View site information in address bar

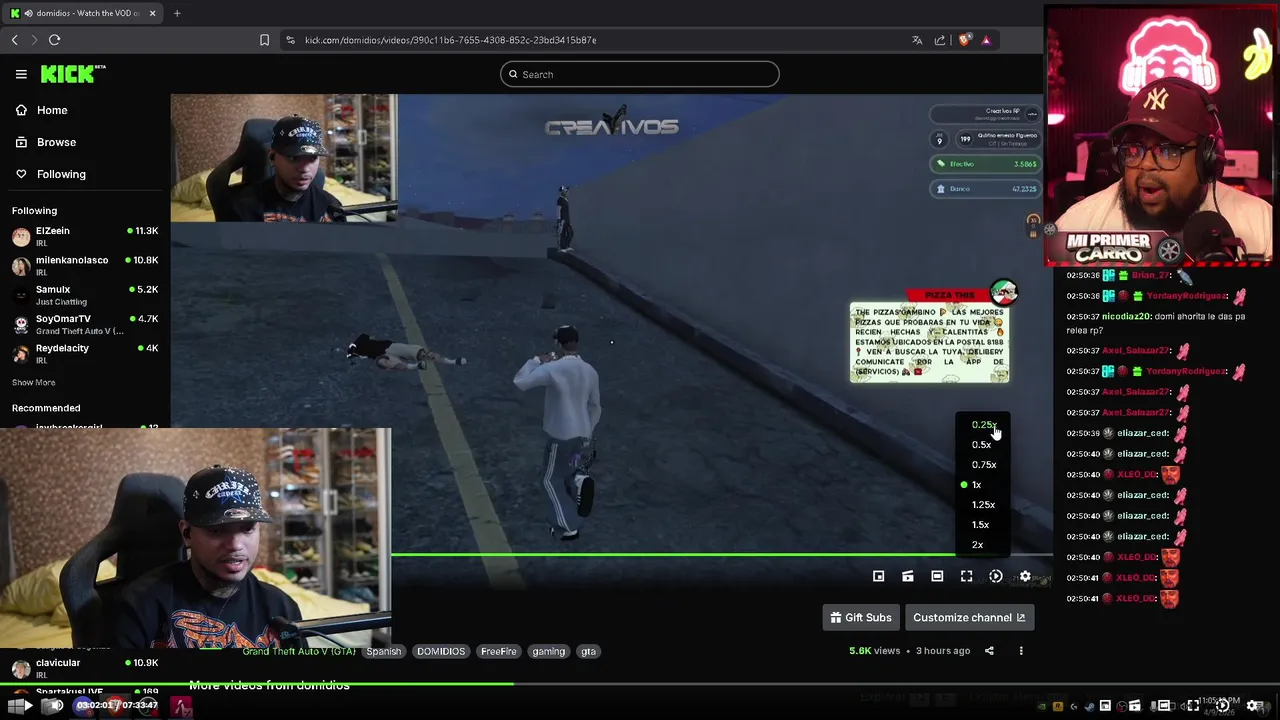290,40
